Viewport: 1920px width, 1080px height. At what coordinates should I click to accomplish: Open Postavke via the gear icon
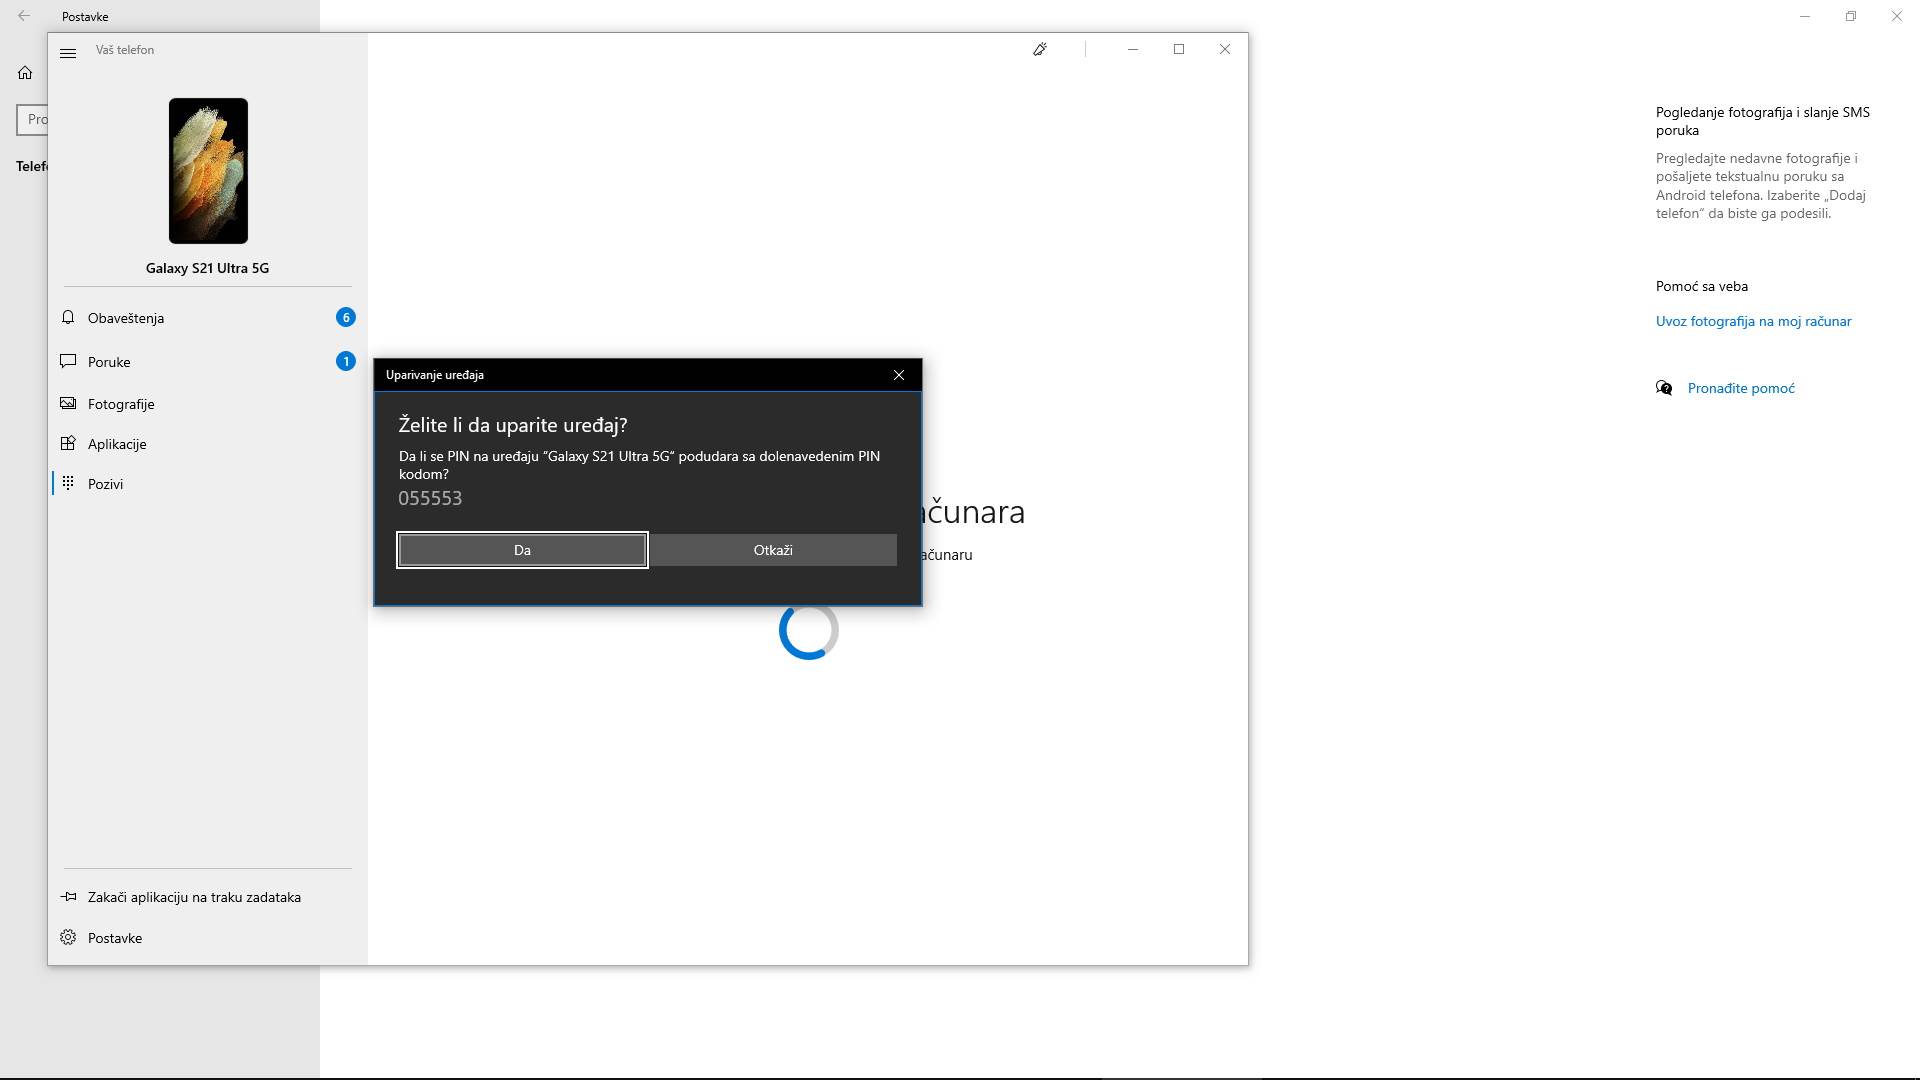pos(68,937)
